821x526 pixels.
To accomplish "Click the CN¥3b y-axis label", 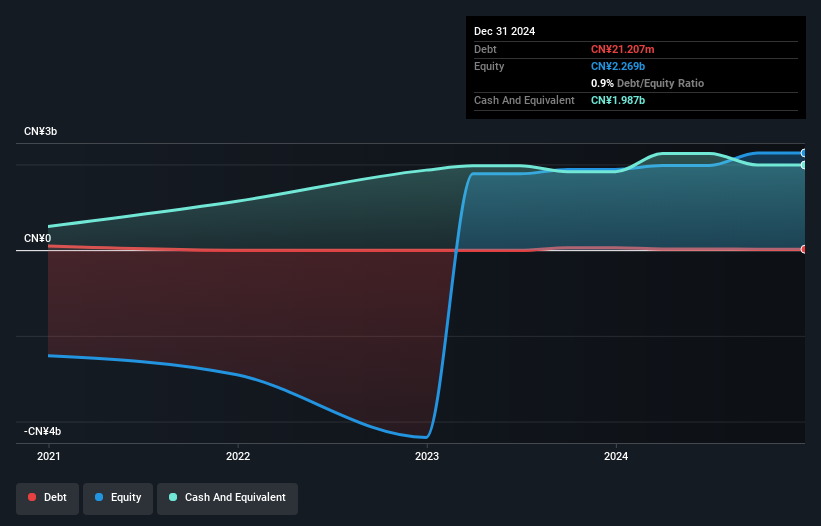I will click(40, 131).
